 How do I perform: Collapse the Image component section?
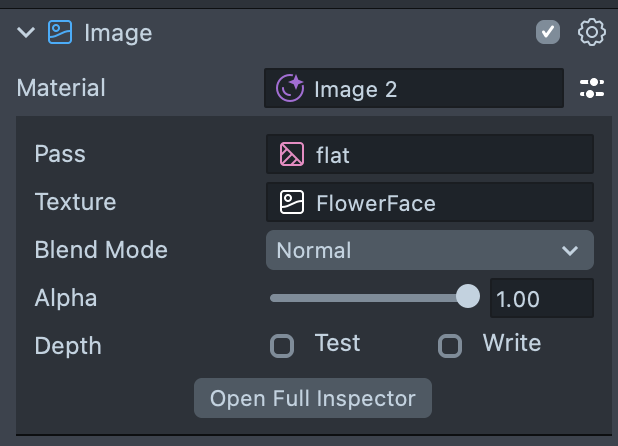tap(25, 33)
